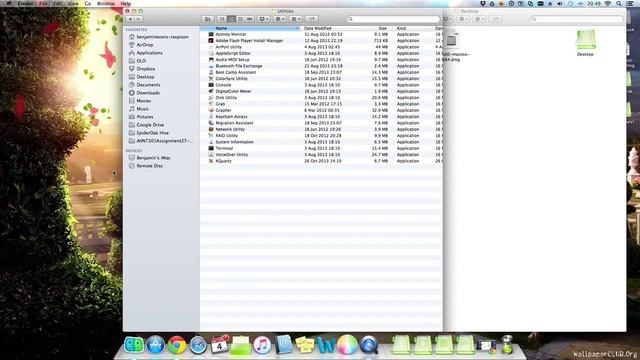Open the View menu
Image resolution: width=640 pixels, height=360 pixels.
point(73,4)
